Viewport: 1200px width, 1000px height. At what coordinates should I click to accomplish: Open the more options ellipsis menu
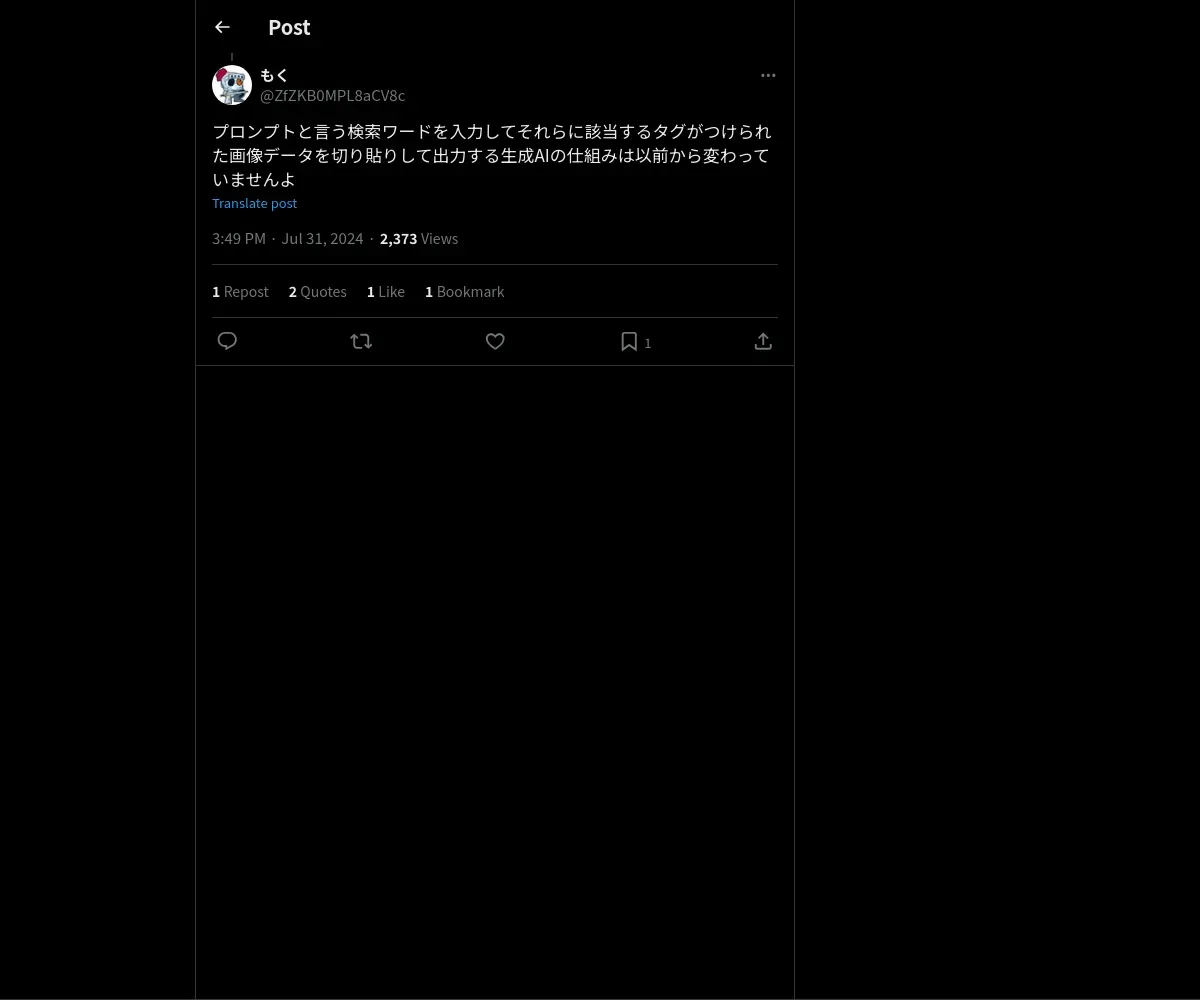[768, 75]
